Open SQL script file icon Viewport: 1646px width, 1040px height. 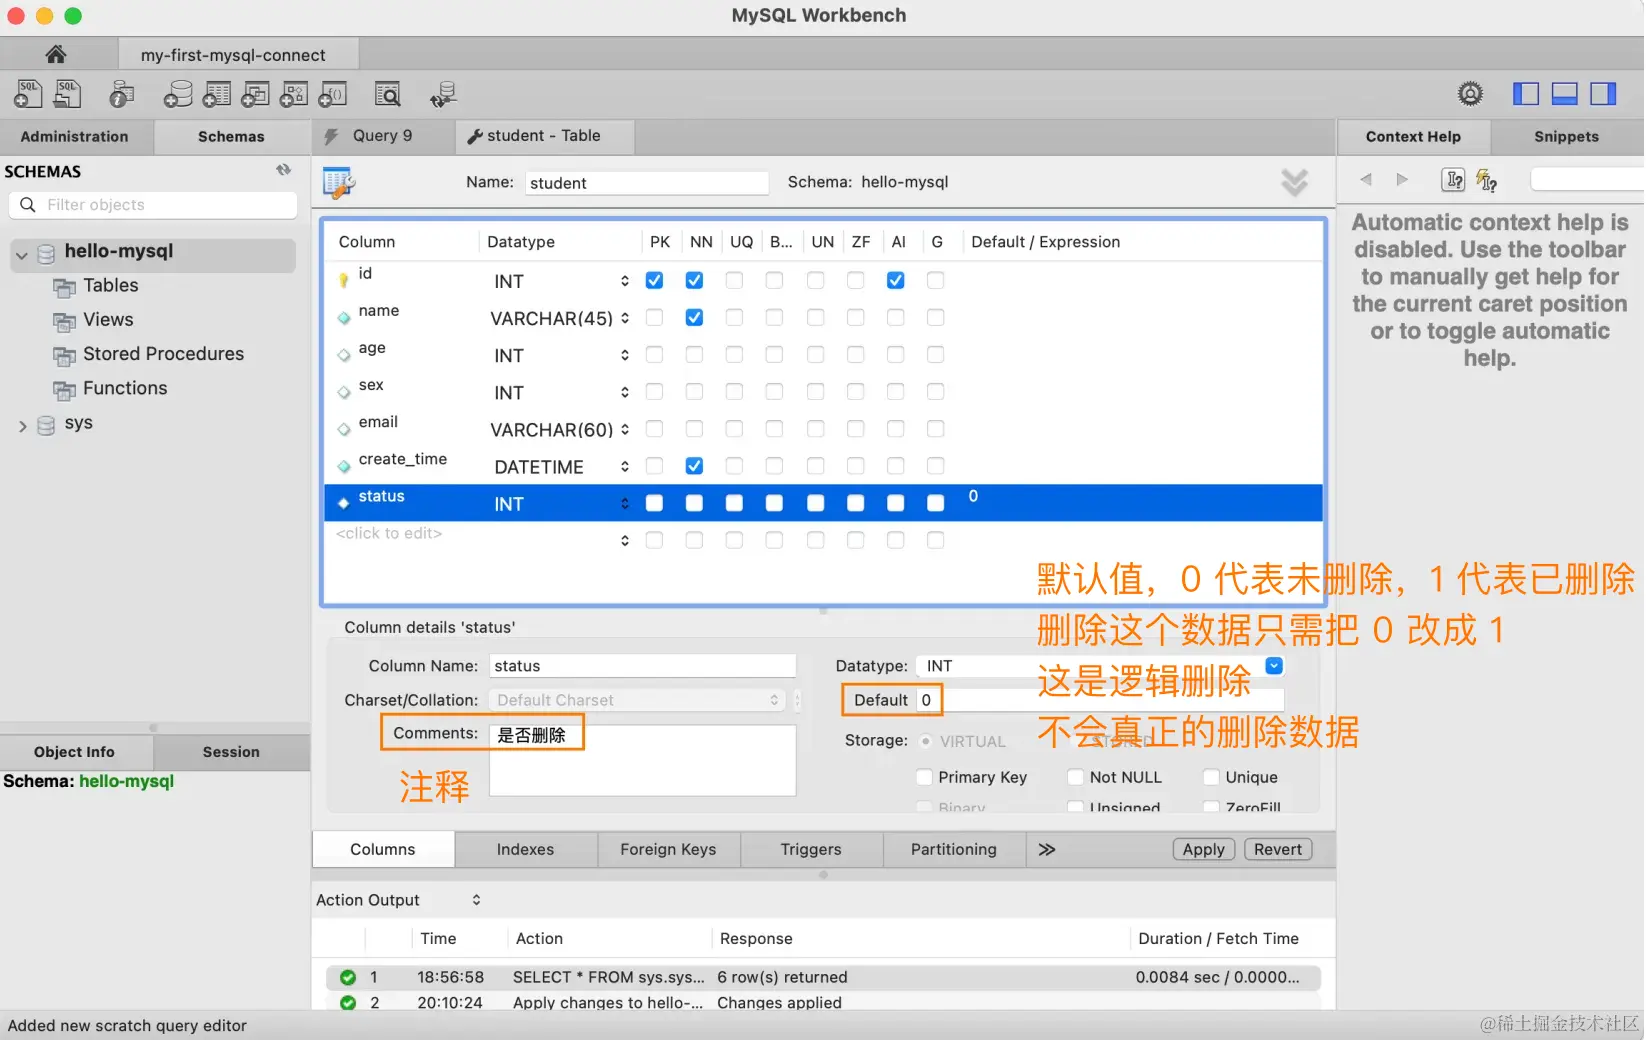coord(68,94)
